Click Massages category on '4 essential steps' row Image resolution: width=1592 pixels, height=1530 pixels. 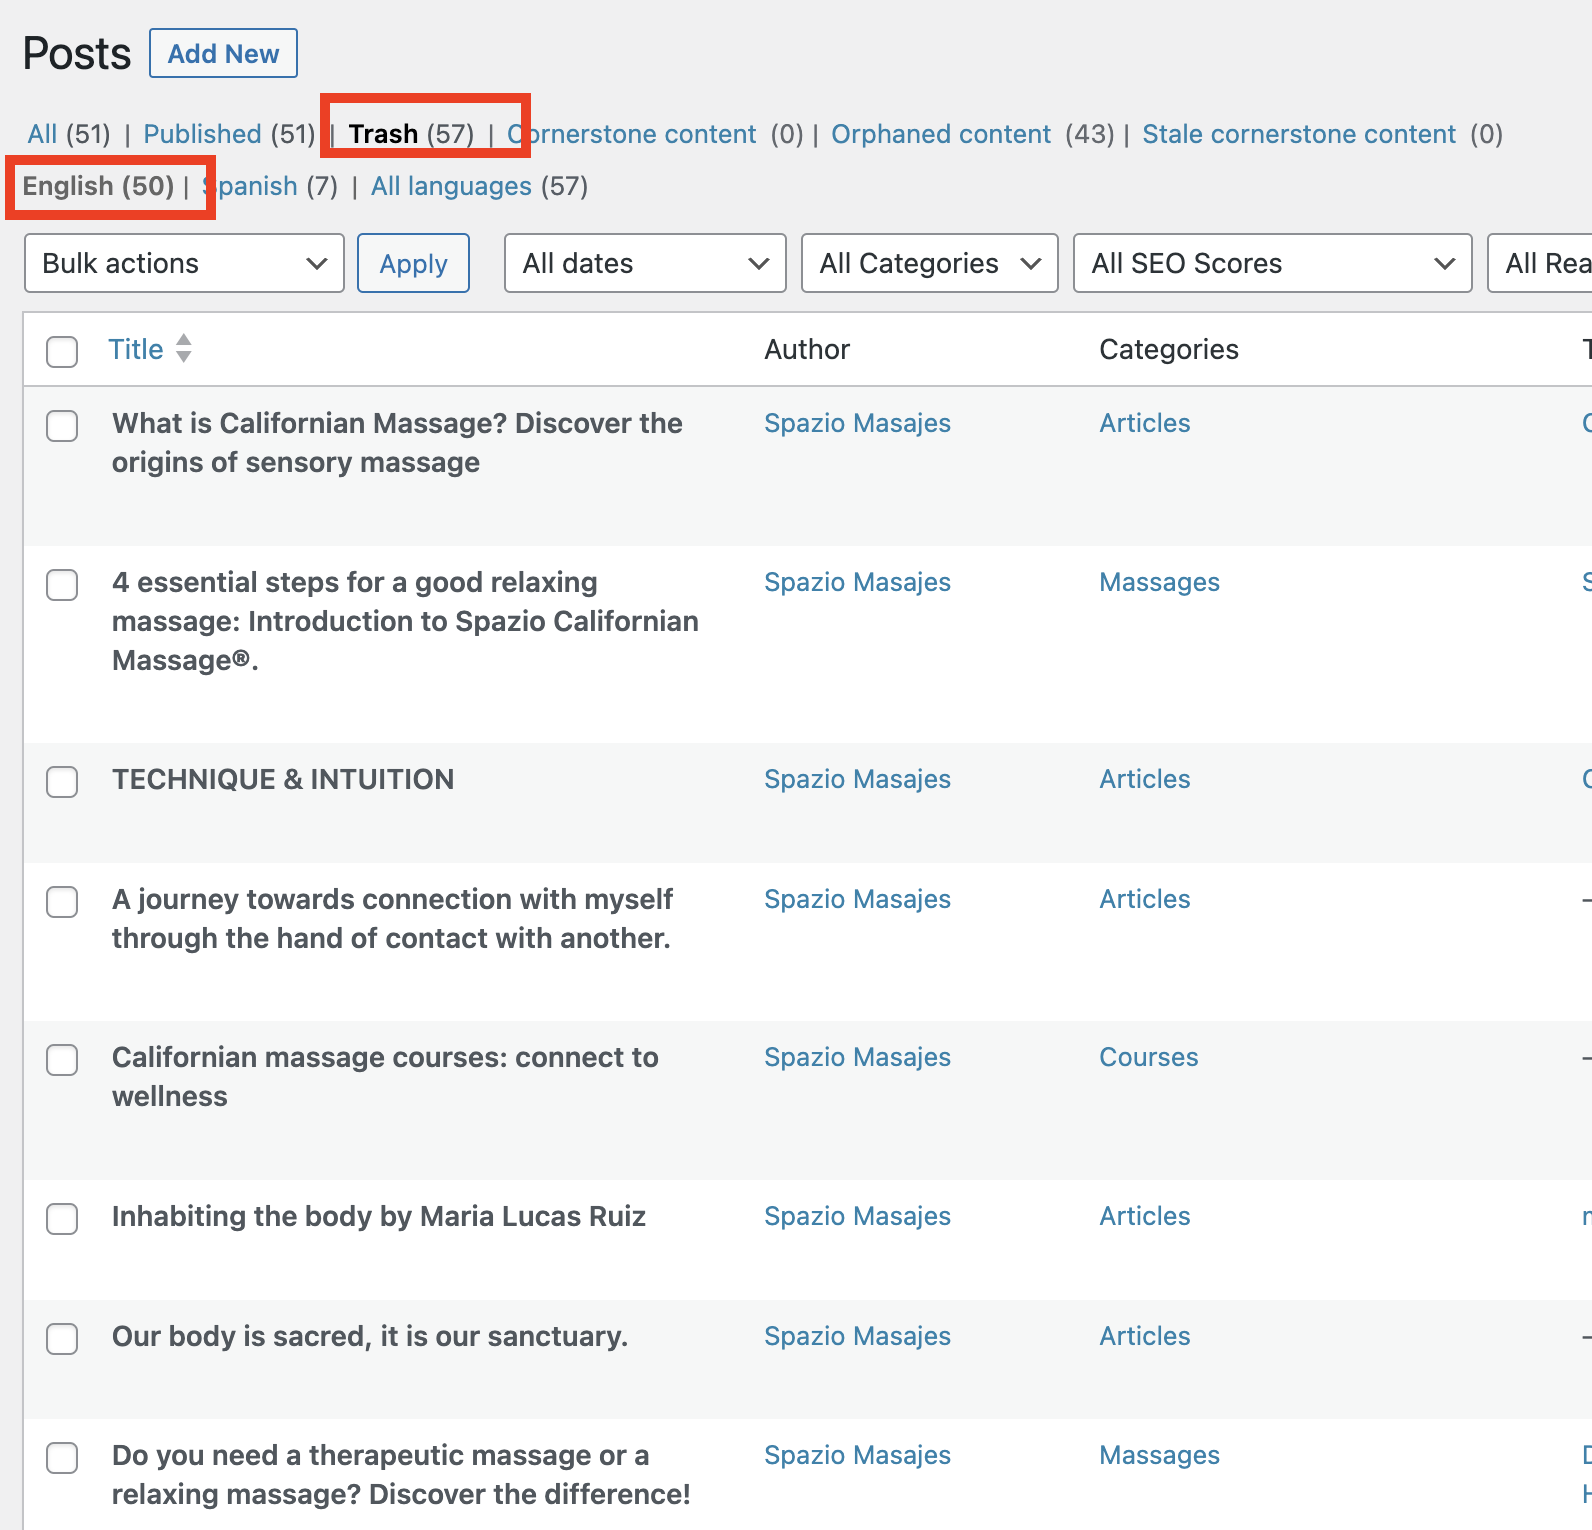pos(1159,582)
